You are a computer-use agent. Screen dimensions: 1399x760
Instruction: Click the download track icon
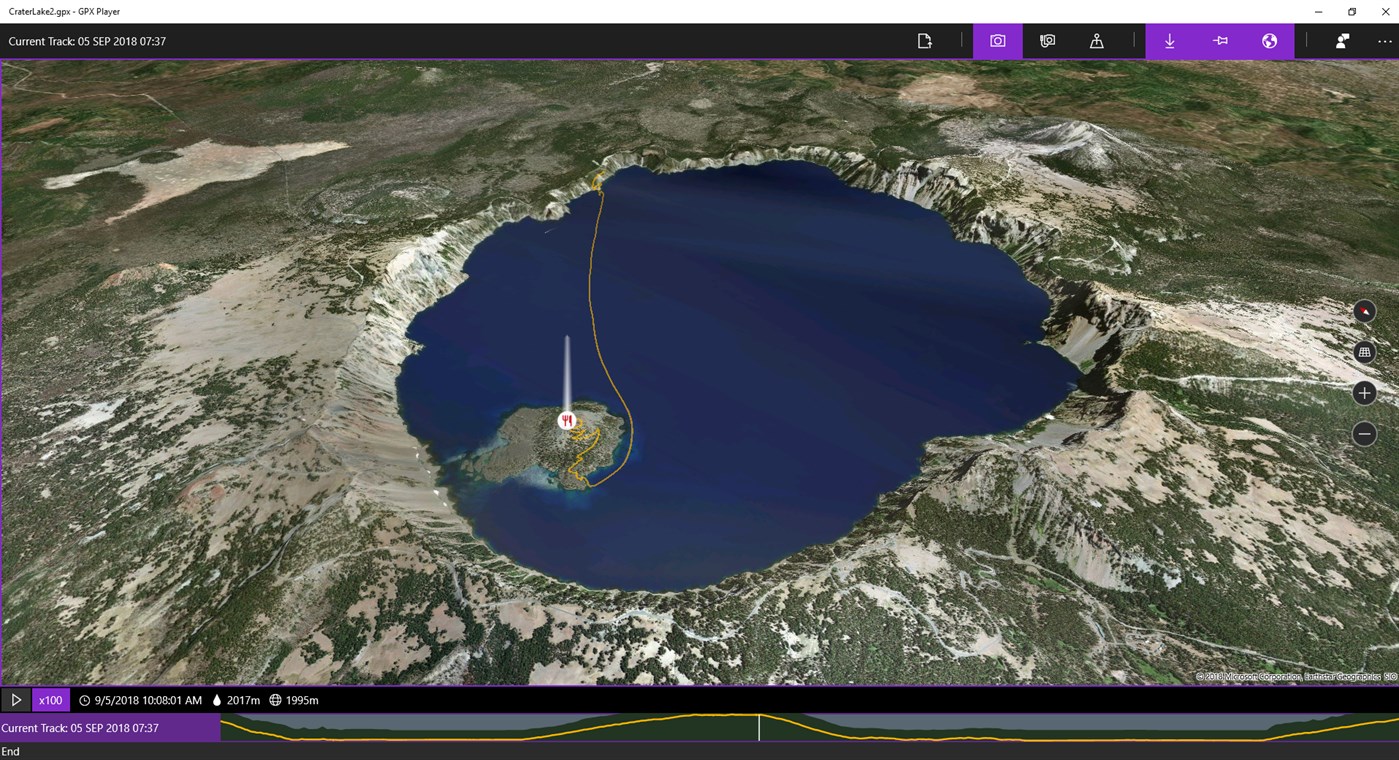[x=1170, y=40]
